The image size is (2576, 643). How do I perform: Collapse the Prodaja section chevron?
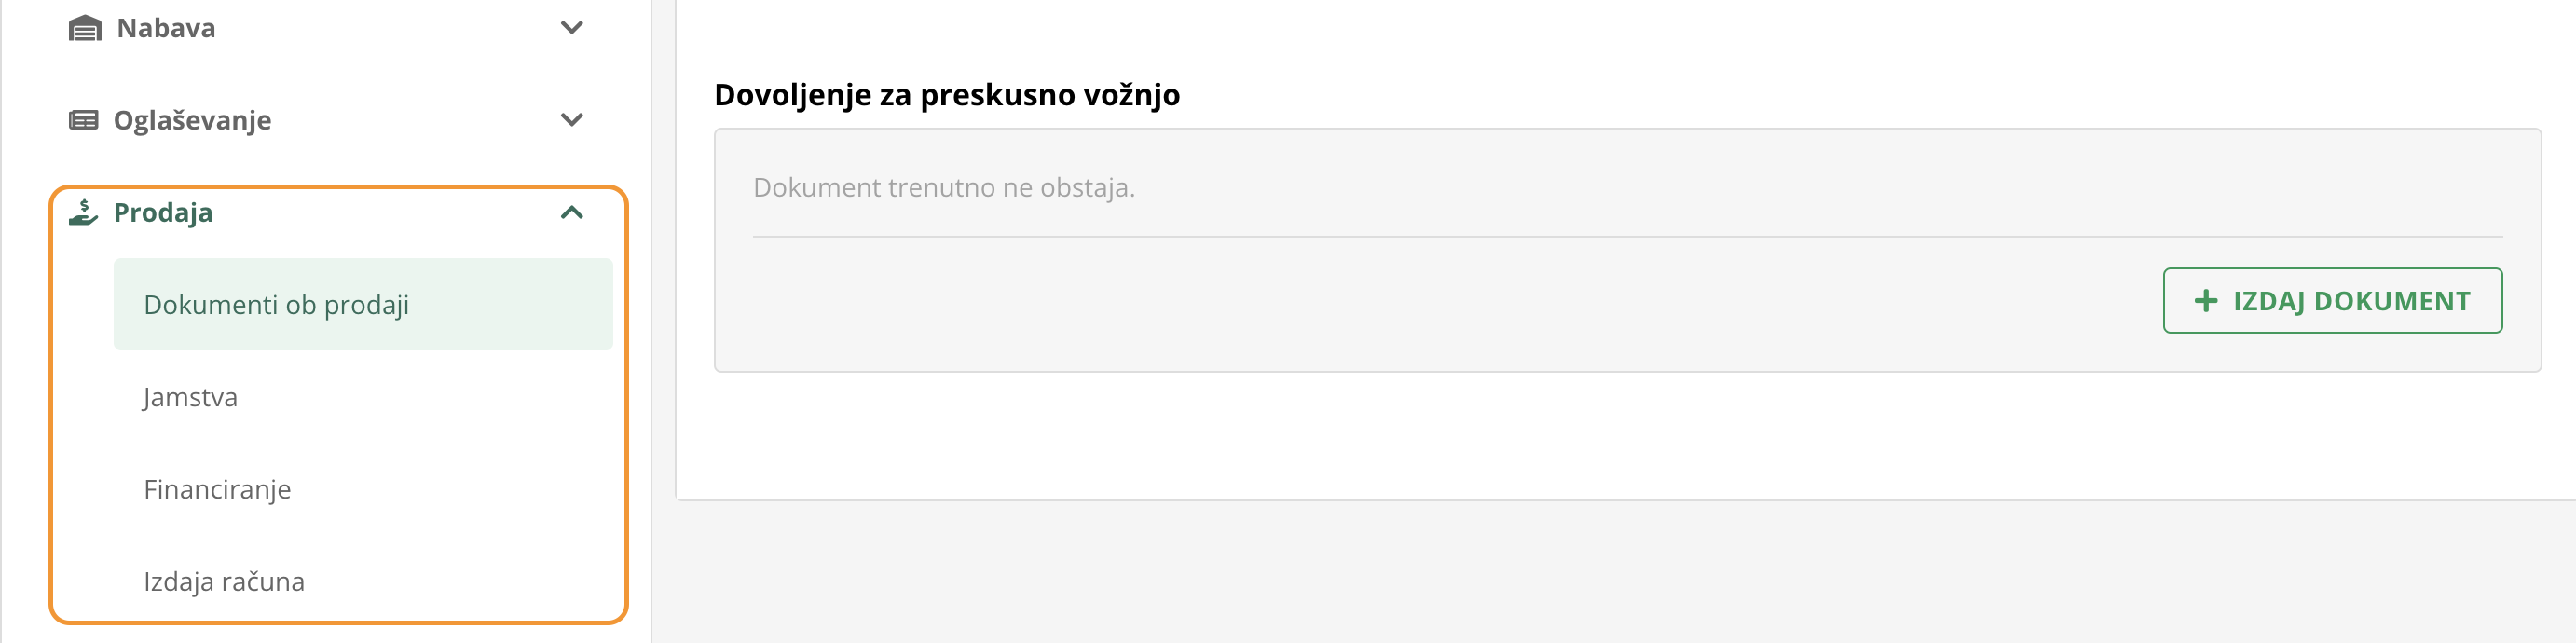(x=572, y=212)
